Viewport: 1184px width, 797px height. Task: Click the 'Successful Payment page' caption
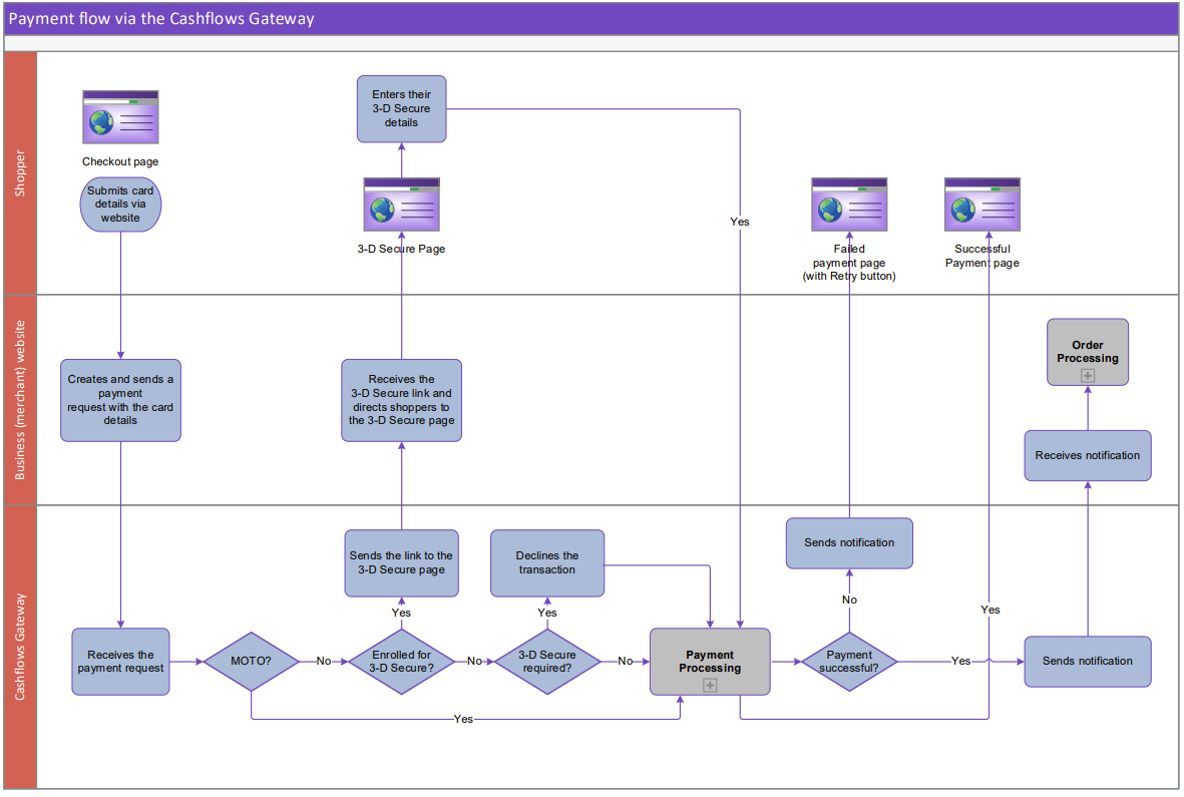click(x=982, y=255)
